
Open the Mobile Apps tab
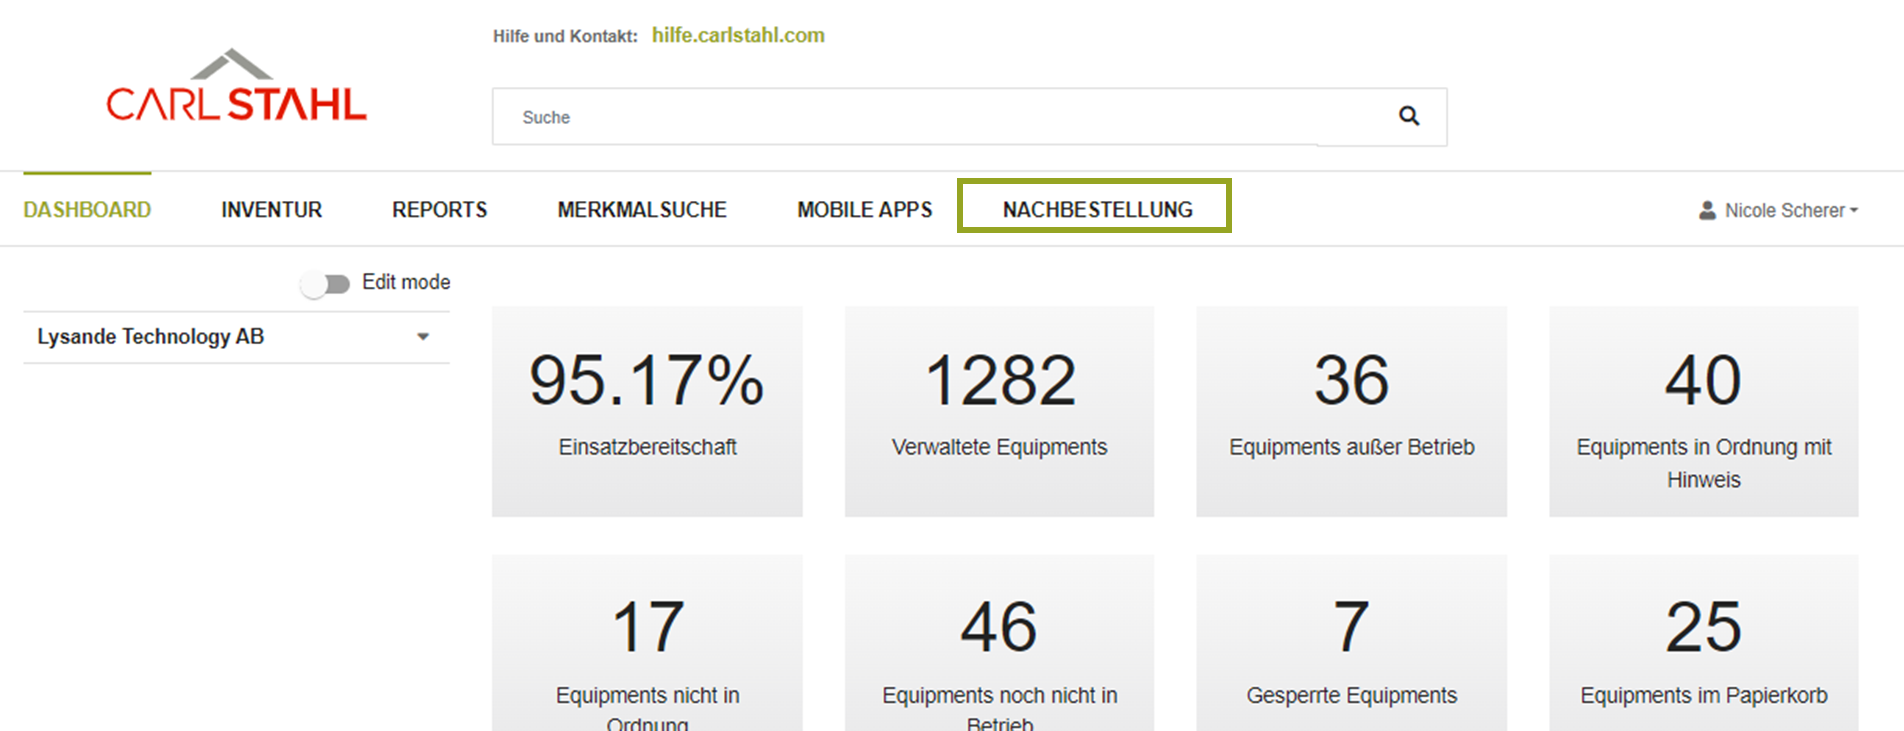click(x=864, y=210)
